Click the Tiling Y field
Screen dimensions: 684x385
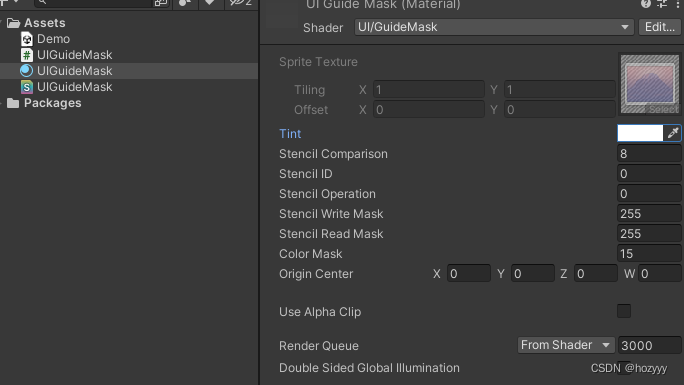click(560, 90)
